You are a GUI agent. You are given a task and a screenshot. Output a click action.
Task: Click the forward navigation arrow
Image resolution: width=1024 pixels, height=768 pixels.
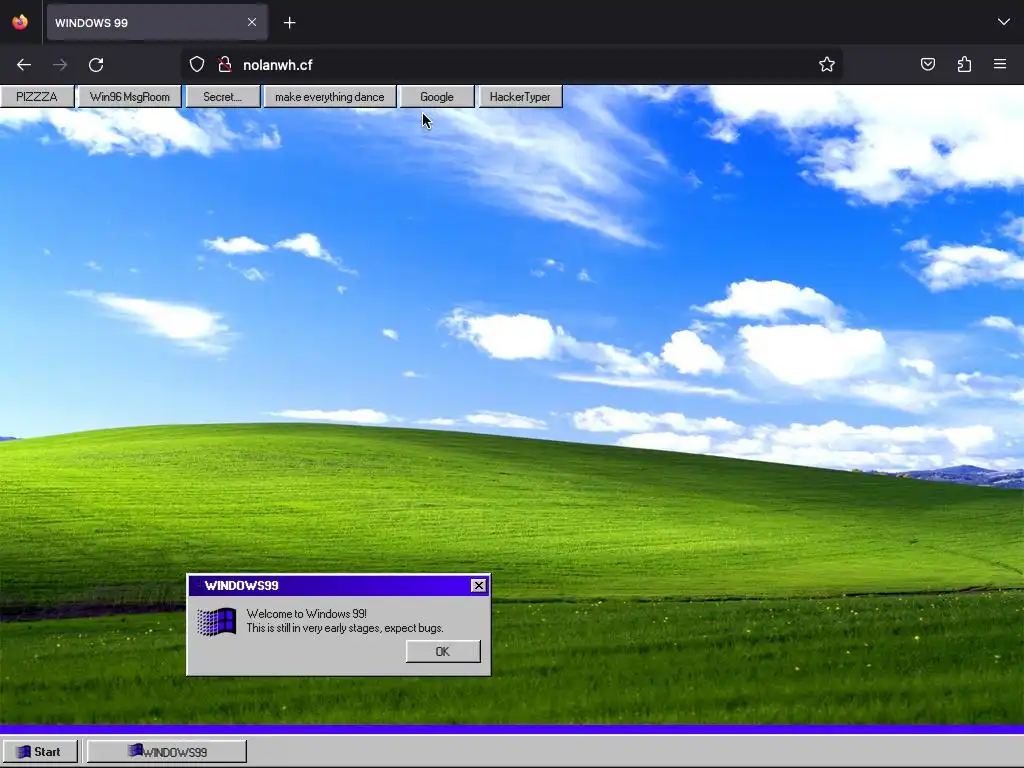pyautogui.click(x=60, y=65)
